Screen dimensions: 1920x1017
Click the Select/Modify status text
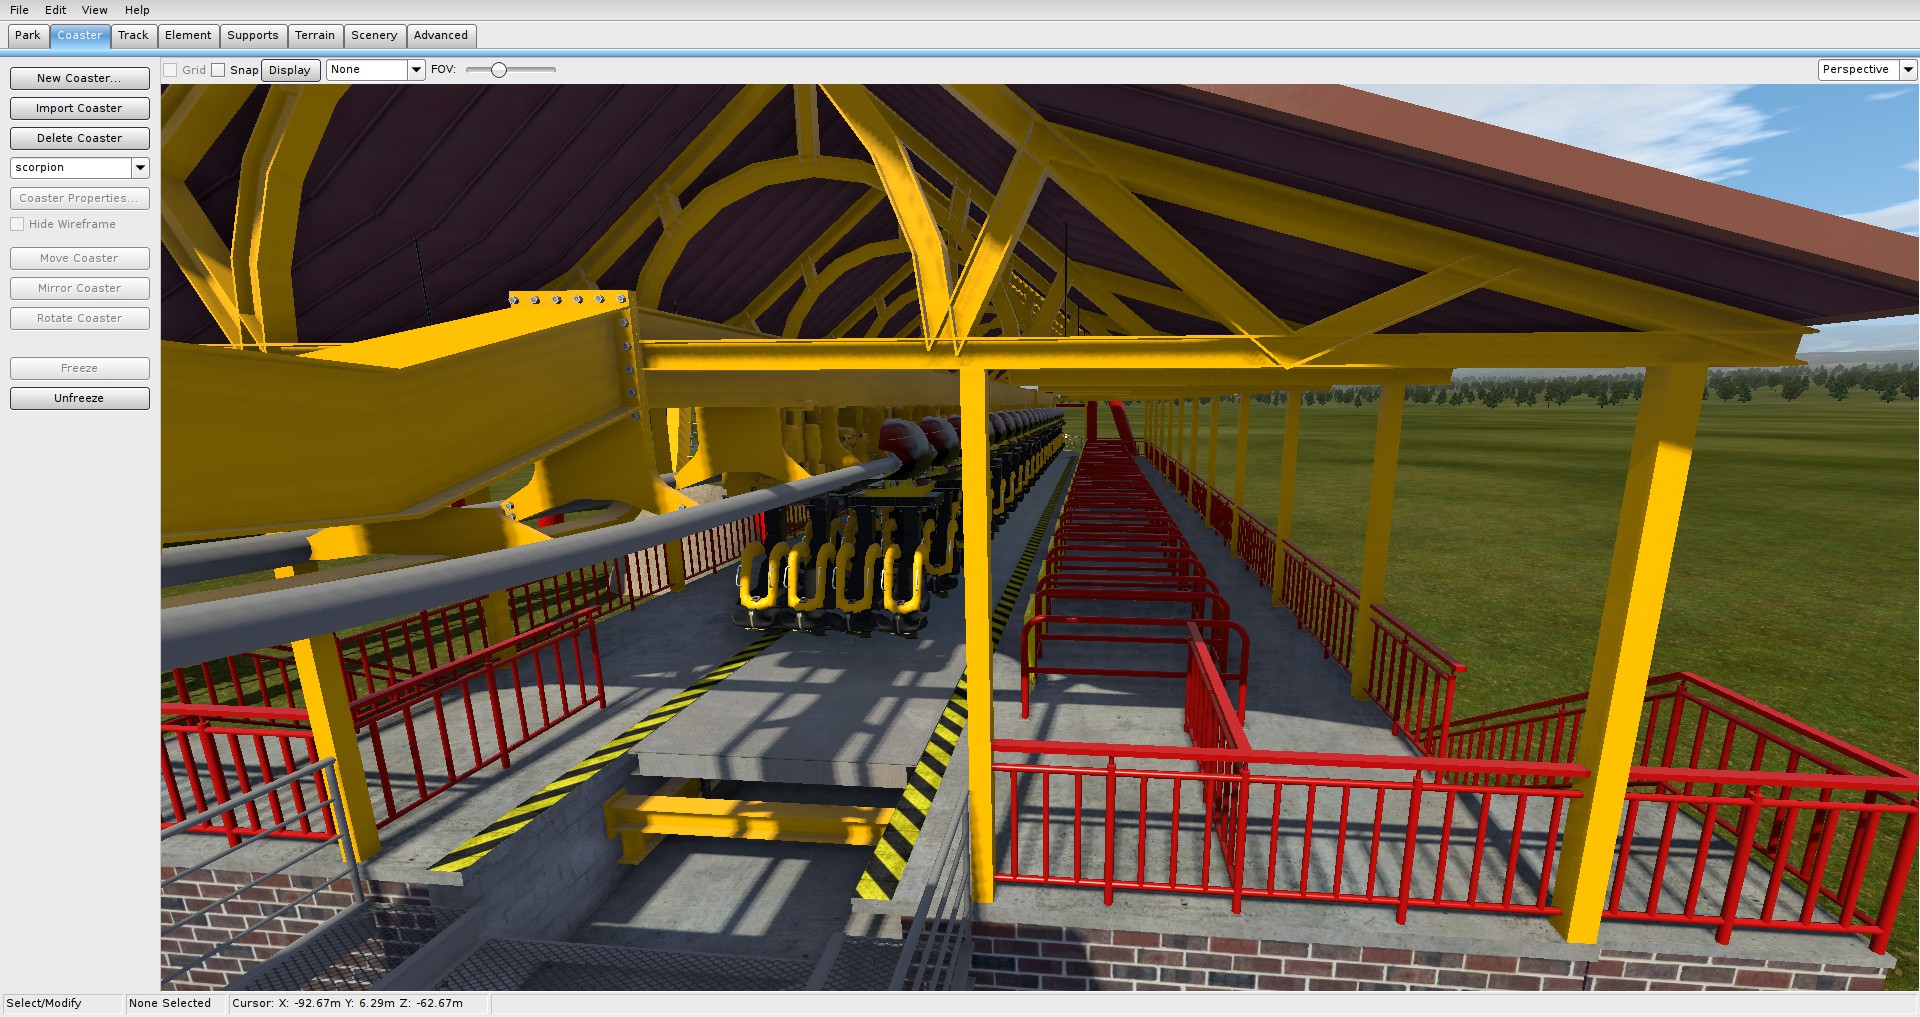click(x=44, y=1003)
